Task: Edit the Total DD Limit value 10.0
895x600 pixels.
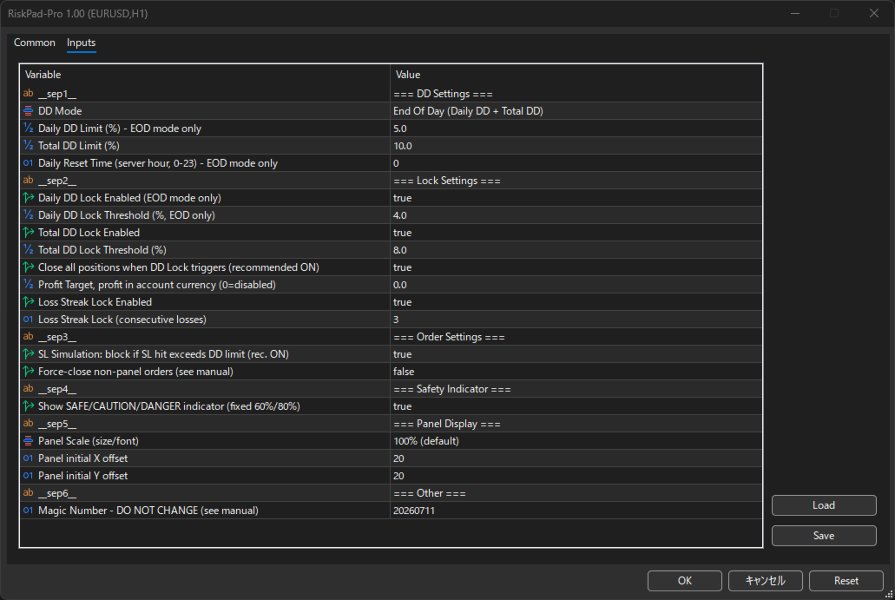Action: pyautogui.click(x=576, y=146)
